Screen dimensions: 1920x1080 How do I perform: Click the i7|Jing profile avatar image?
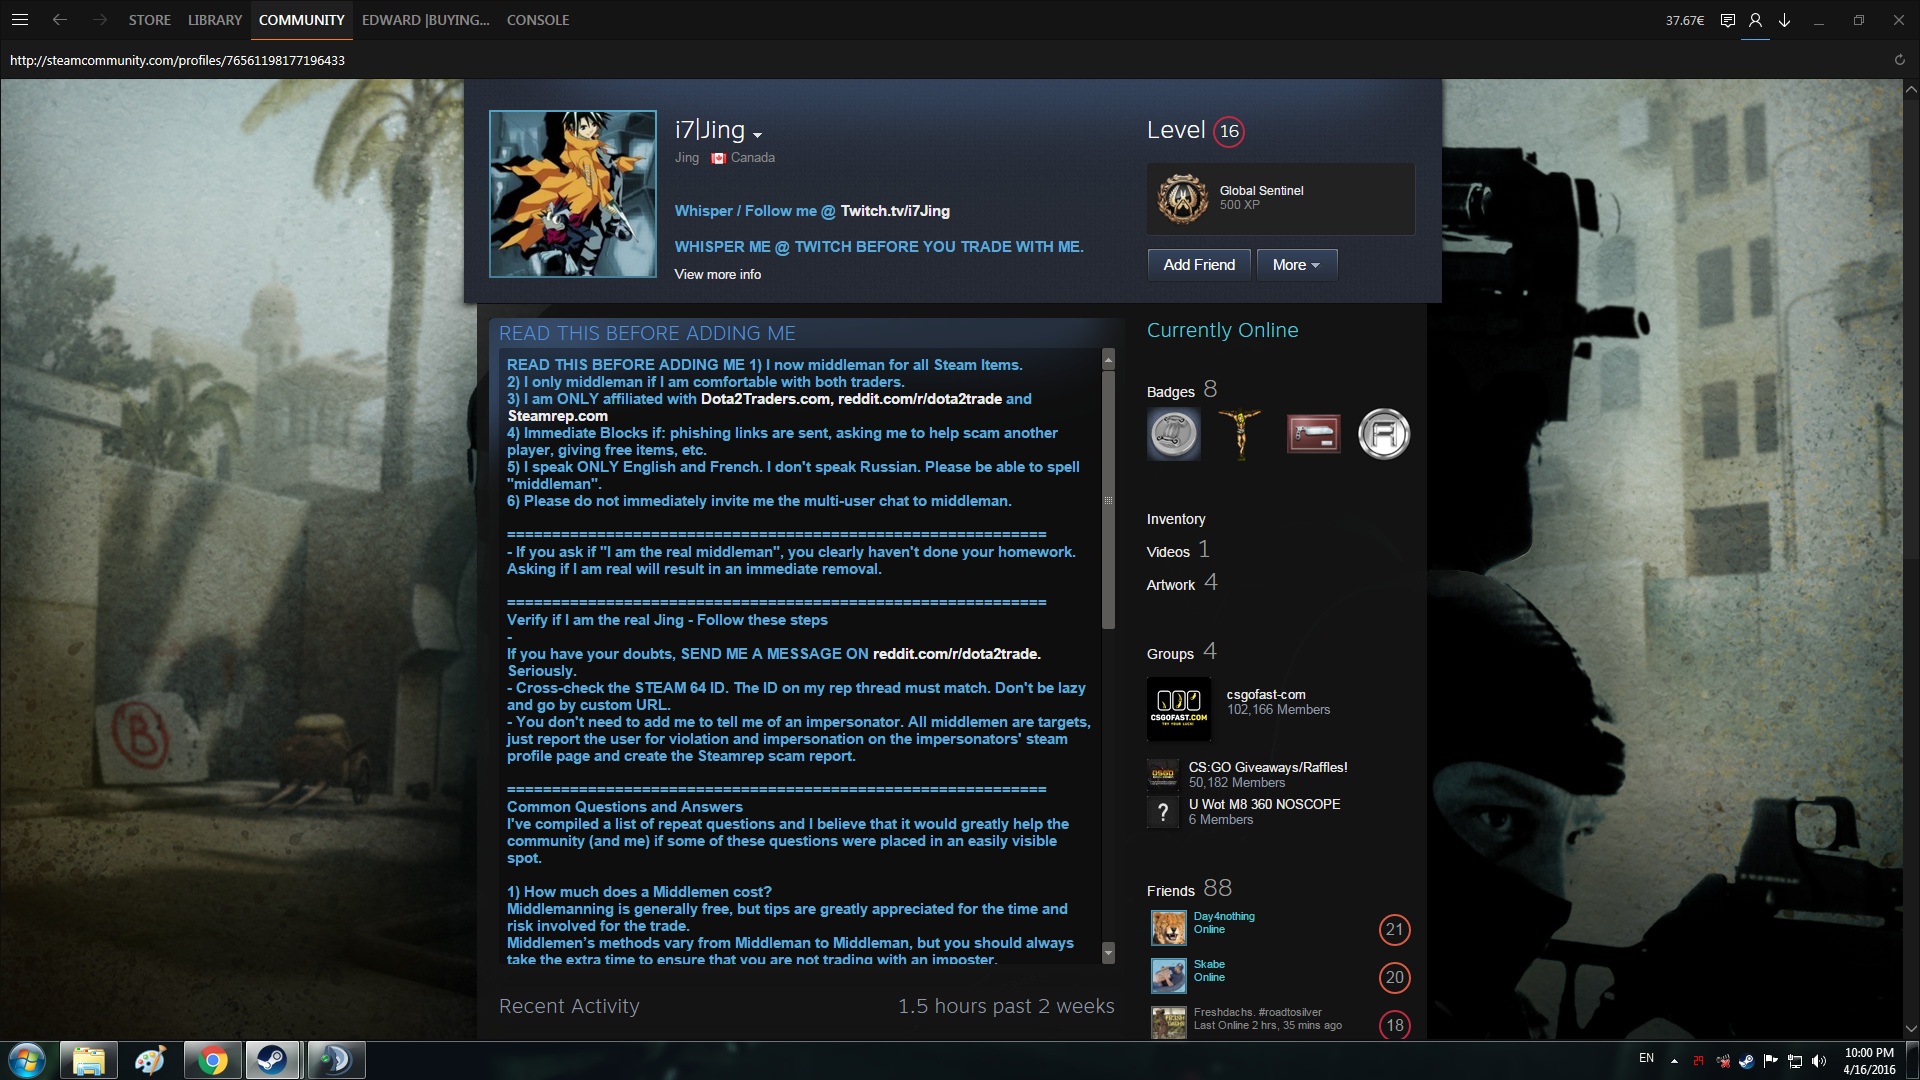coord(572,194)
